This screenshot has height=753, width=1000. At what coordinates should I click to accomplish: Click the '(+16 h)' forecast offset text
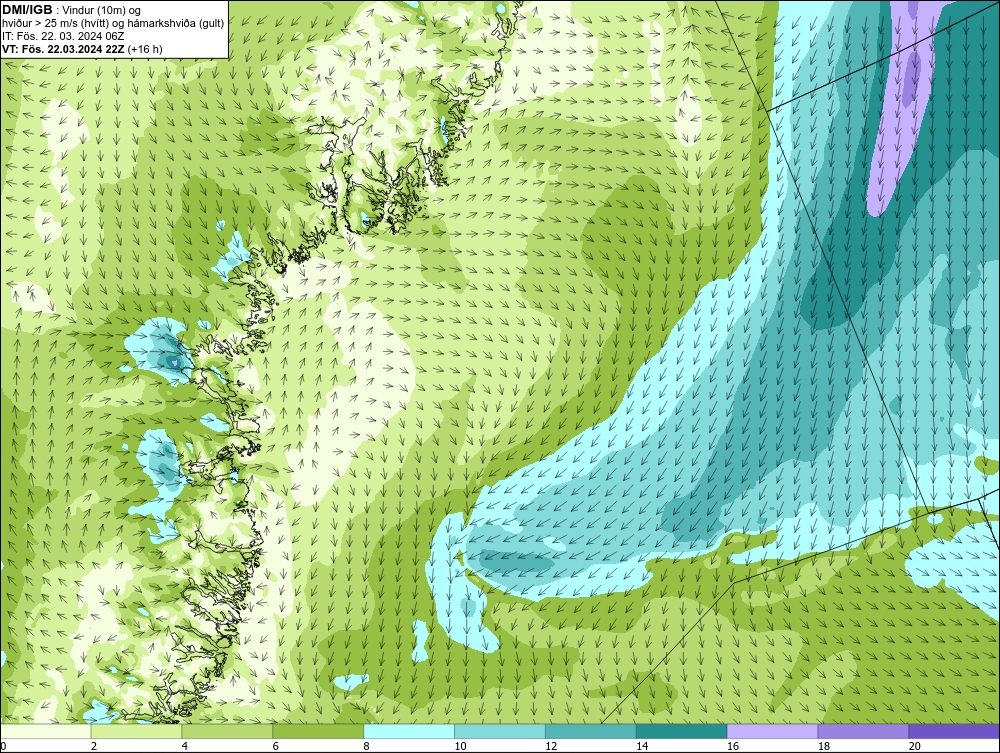[x=145, y=49]
